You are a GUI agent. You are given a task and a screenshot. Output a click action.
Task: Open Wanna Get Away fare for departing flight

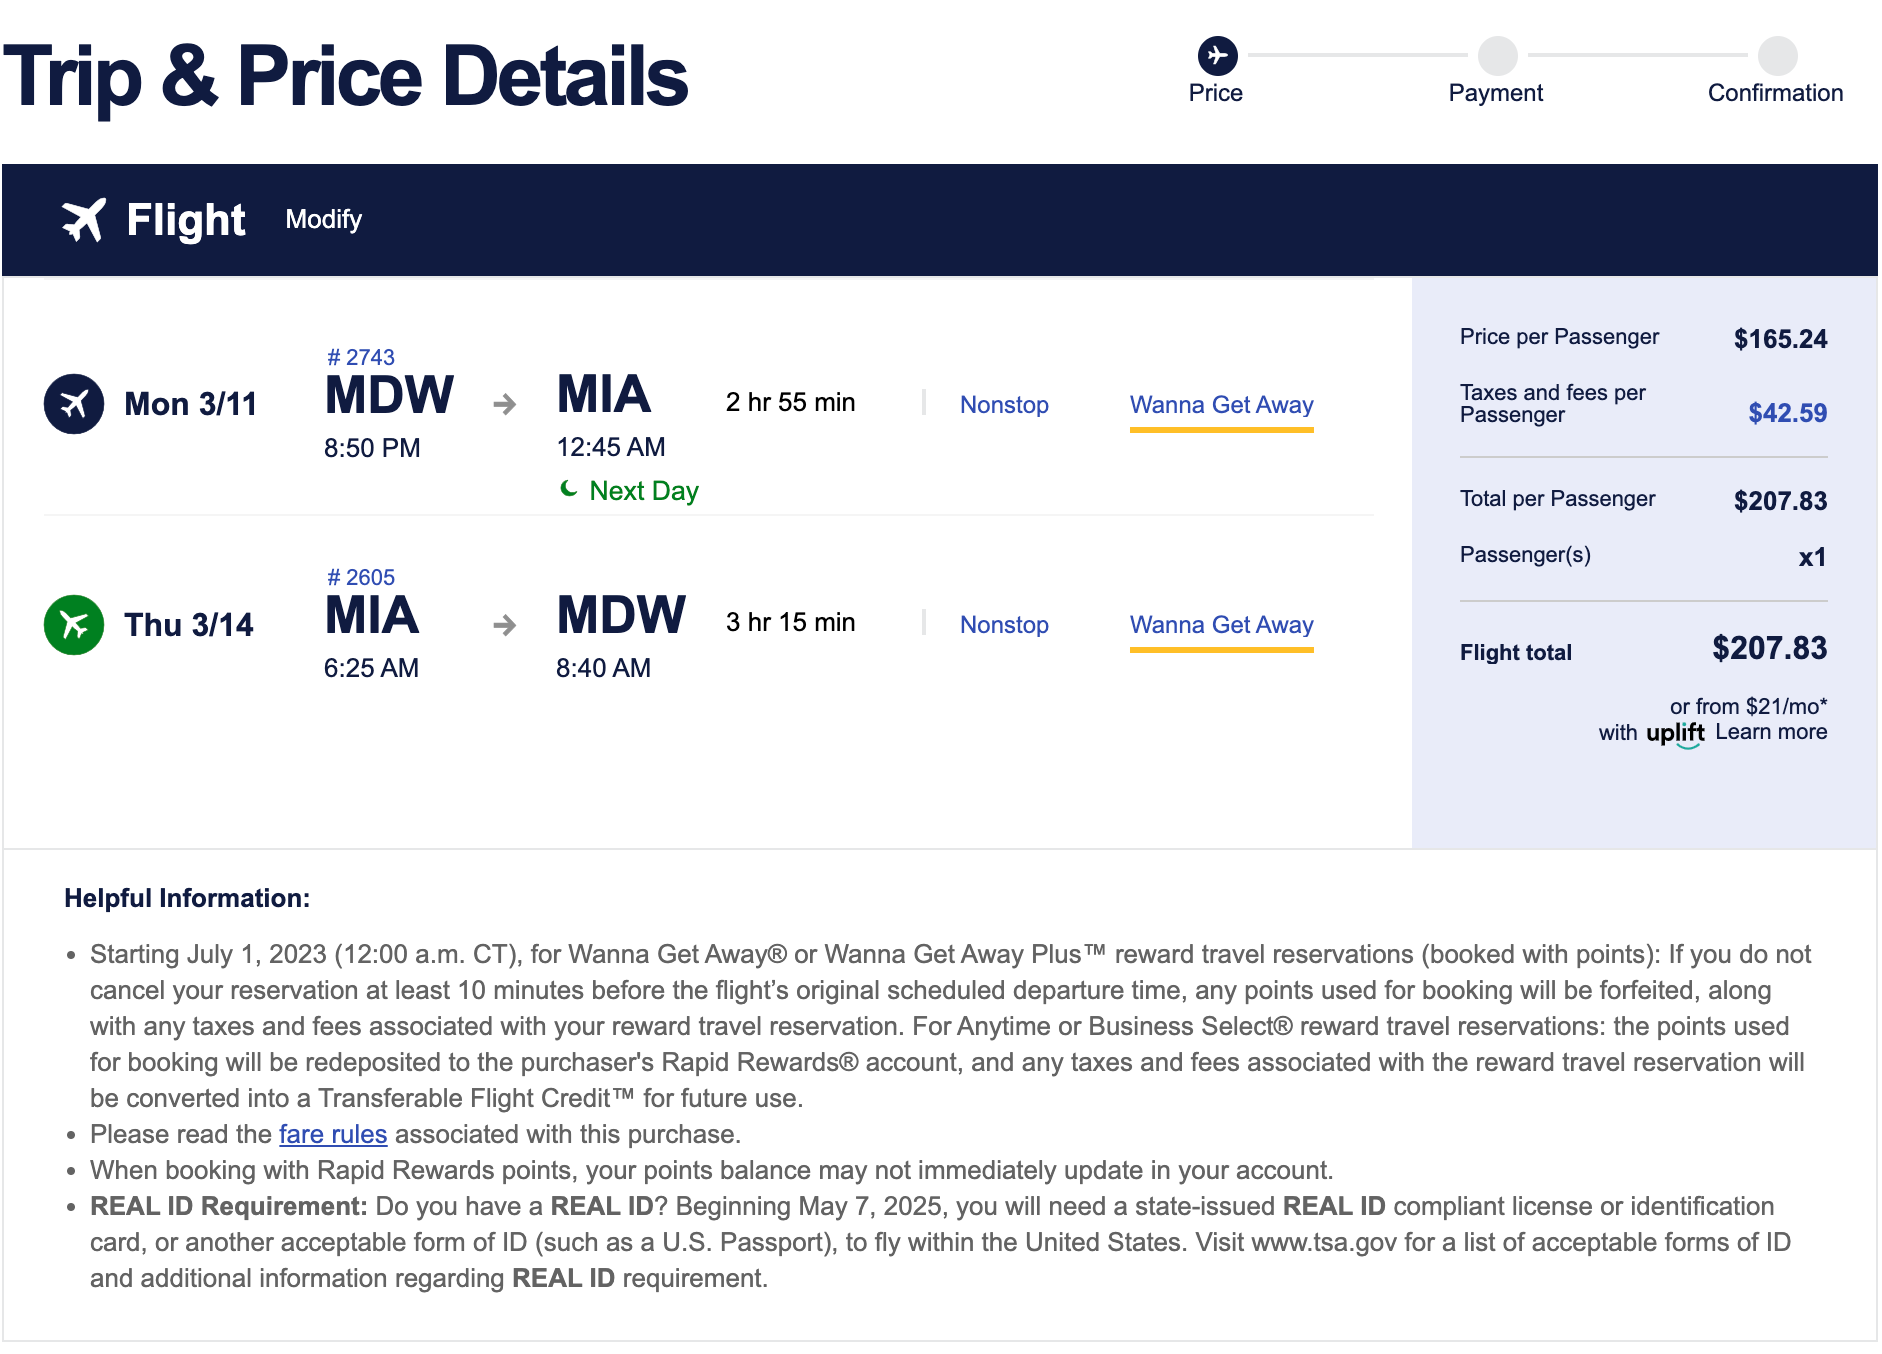pyautogui.click(x=1221, y=405)
